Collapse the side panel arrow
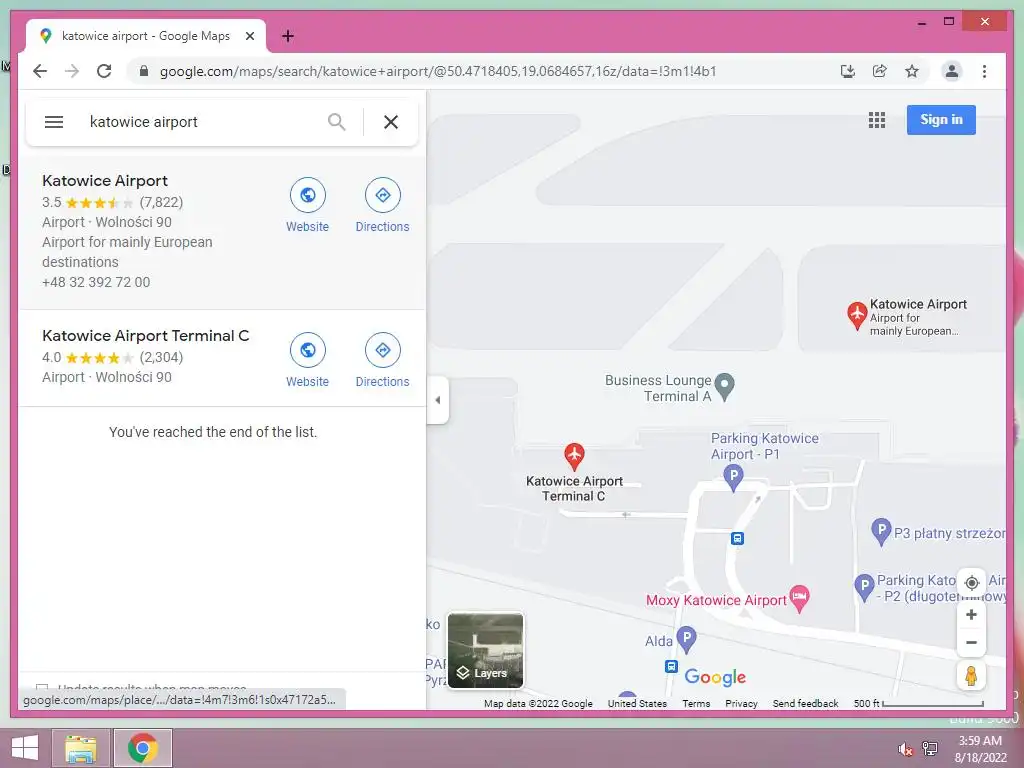1024x768 pixels. (x=438, y=400)
